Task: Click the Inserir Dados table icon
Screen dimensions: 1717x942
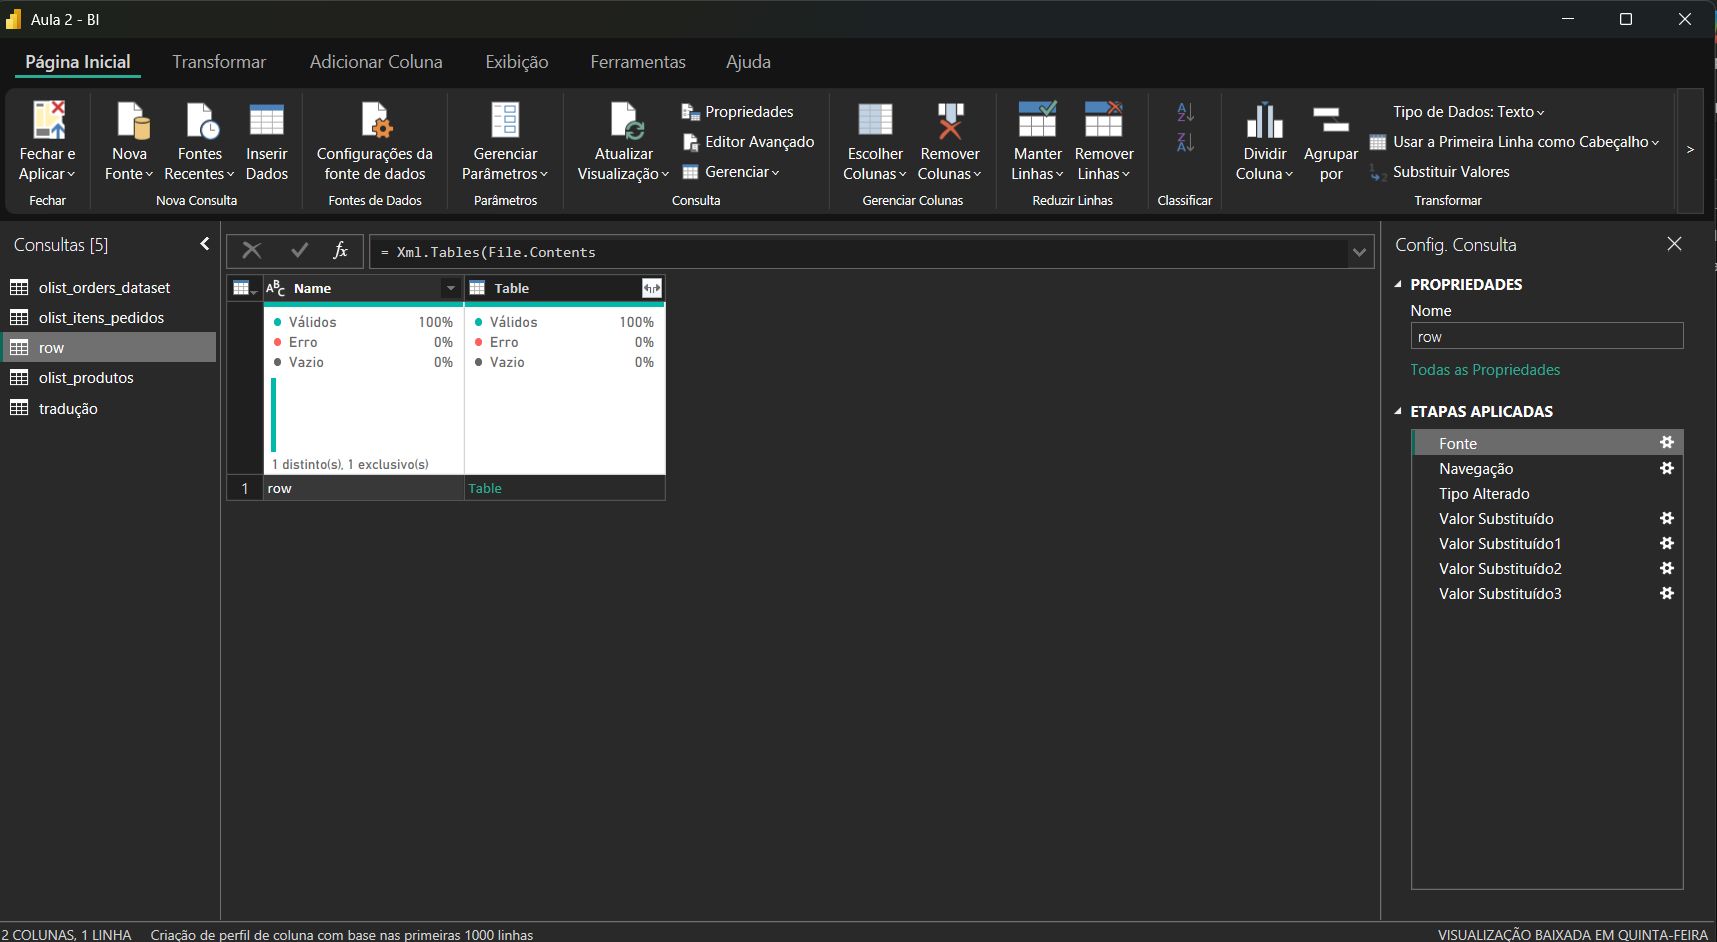Action: [x=267, y=120]
